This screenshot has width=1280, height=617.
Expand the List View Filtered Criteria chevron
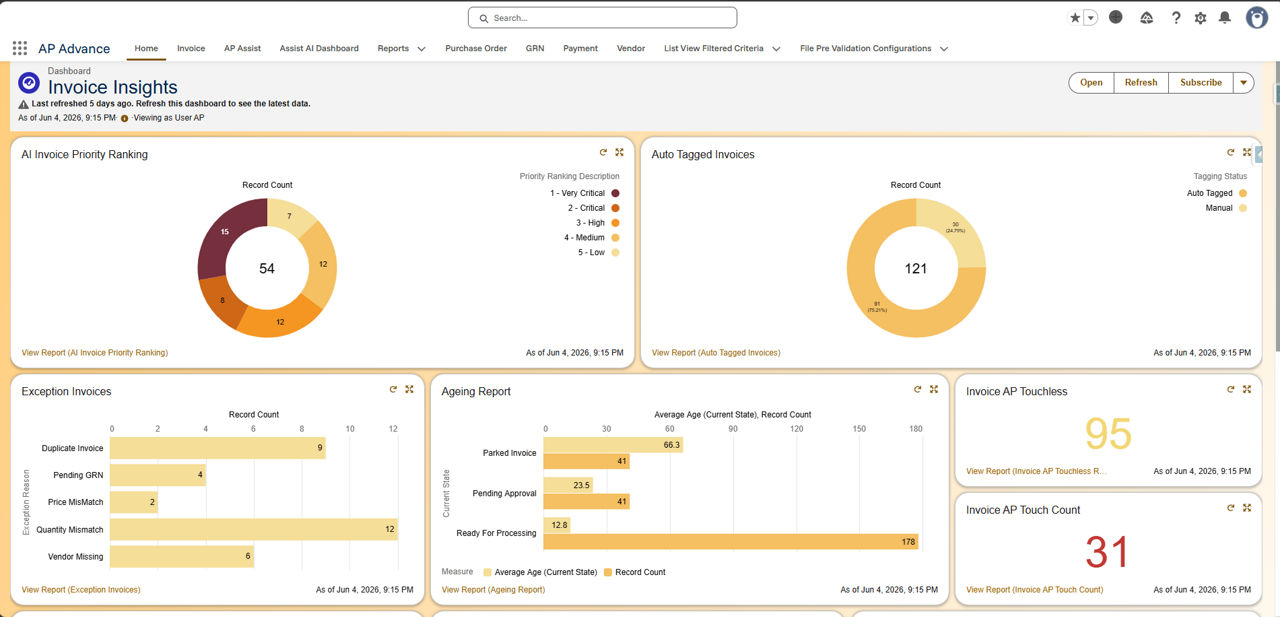pyautogui.click(x=775, y=48)
